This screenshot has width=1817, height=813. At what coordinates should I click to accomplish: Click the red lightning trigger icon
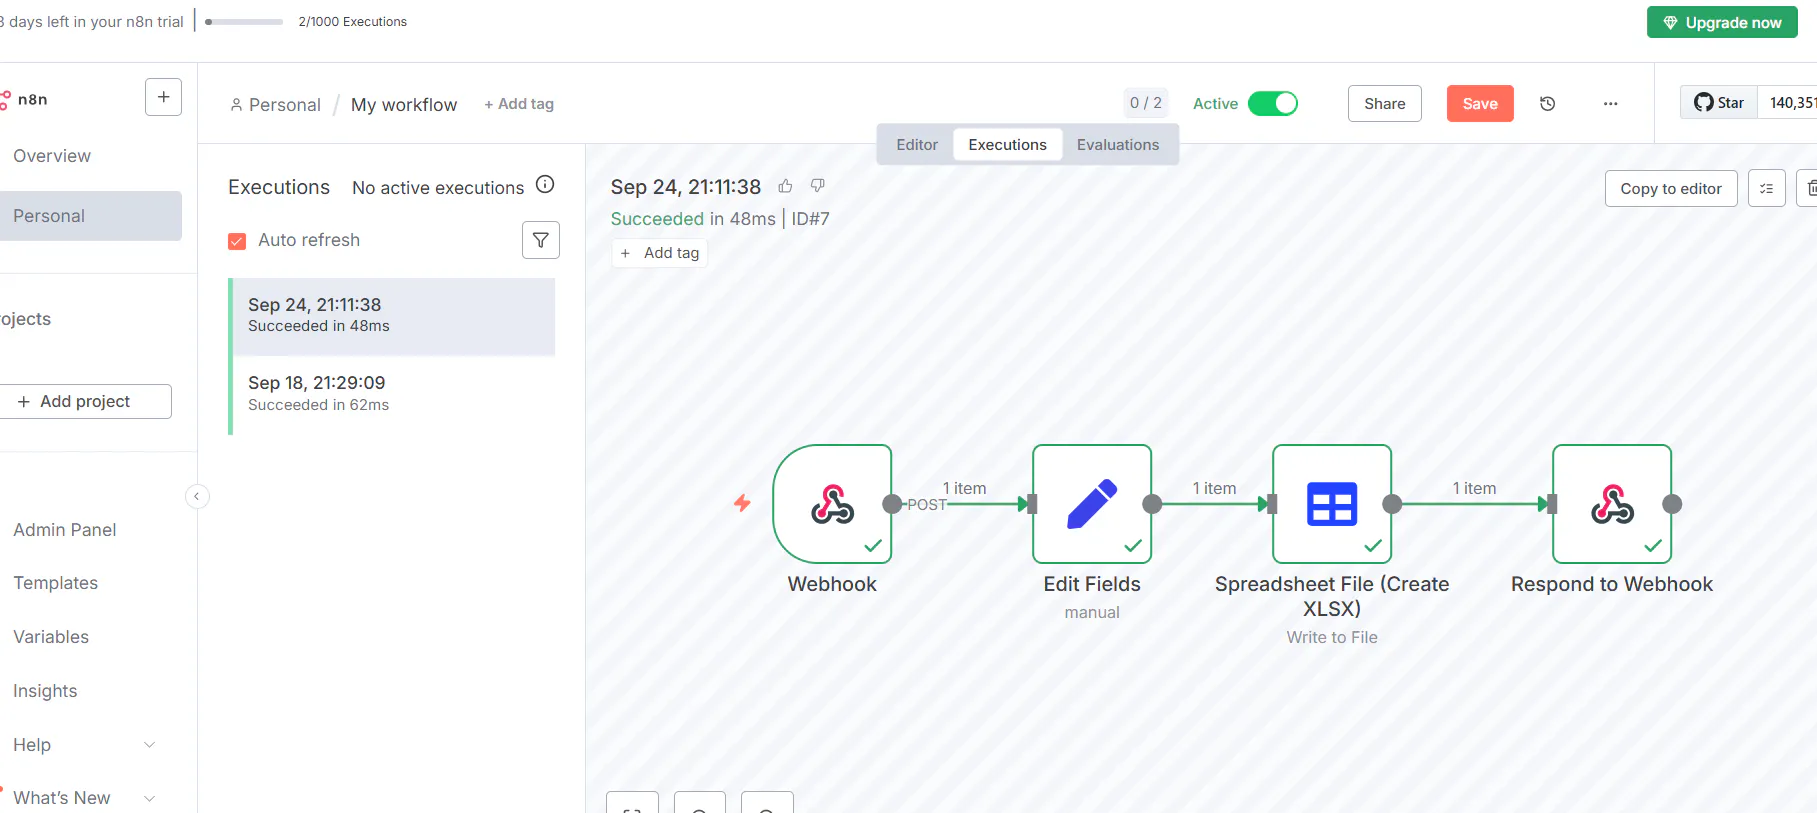(742, 503)
